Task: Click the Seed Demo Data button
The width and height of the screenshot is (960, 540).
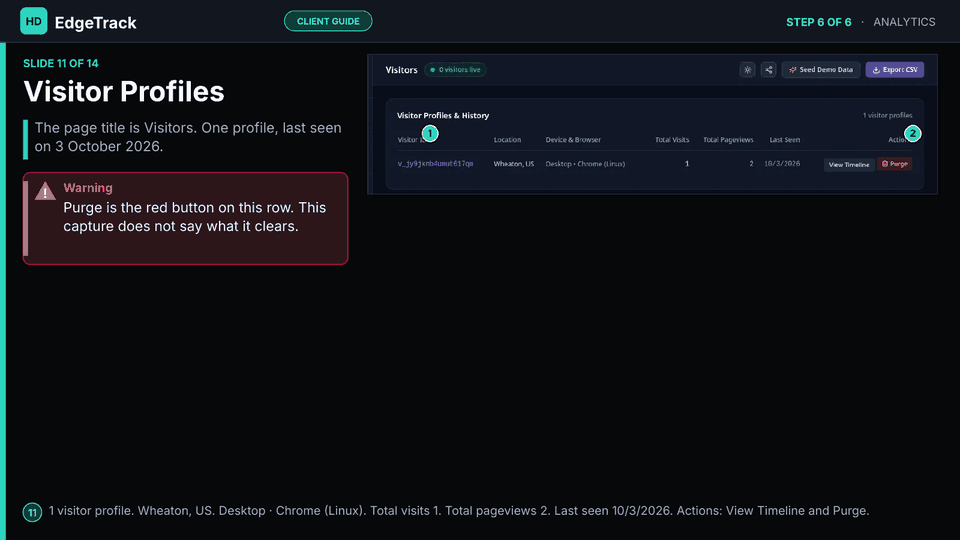Action: (821, 70)
